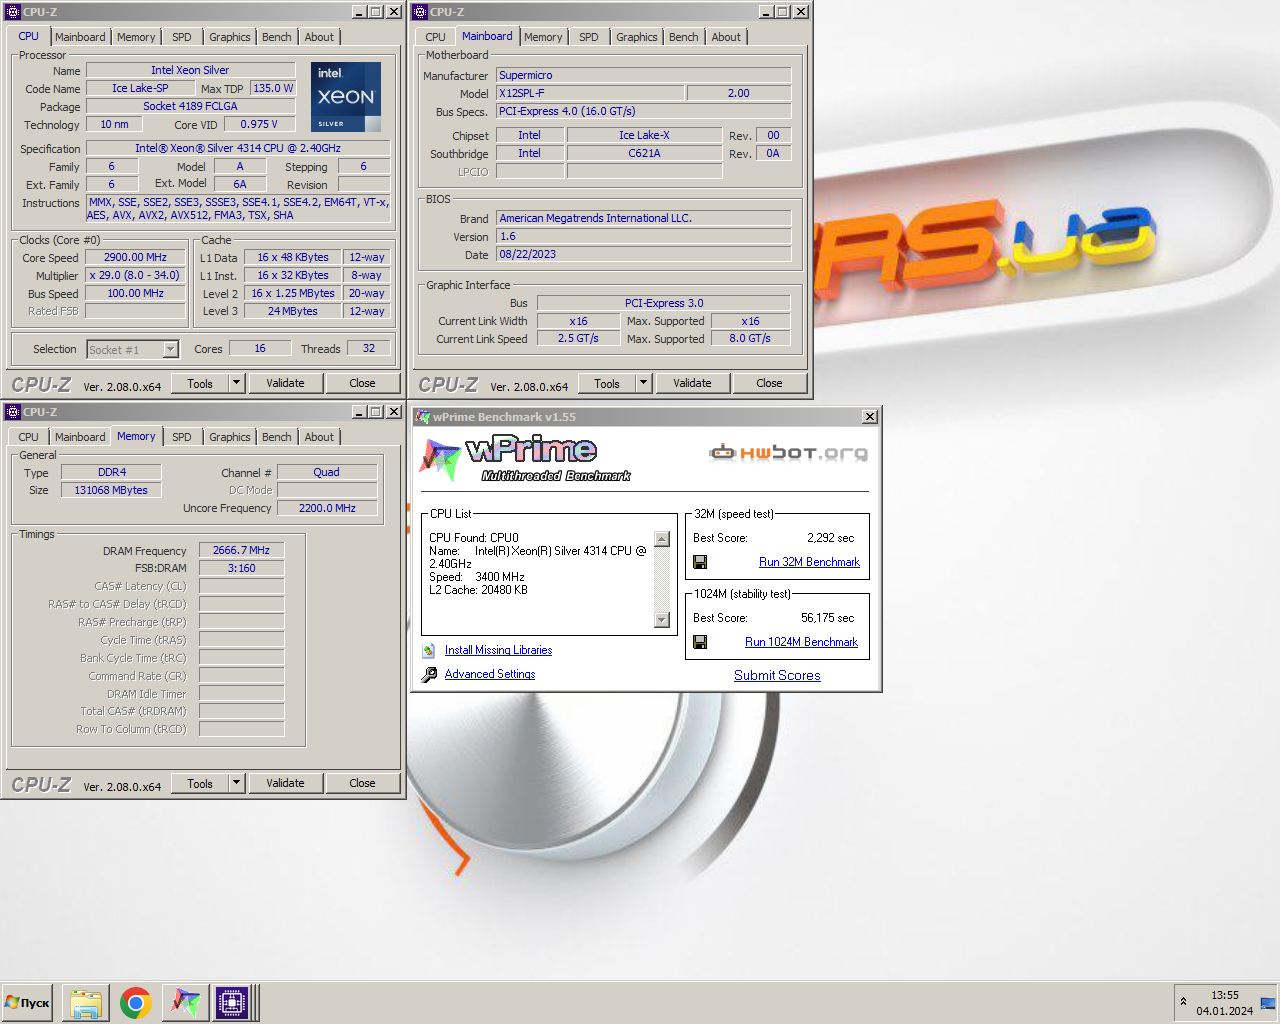Click Close in the CPU window
Image resolution: width=1280 pixels, height=1024 pixels.
pos(362,383)
